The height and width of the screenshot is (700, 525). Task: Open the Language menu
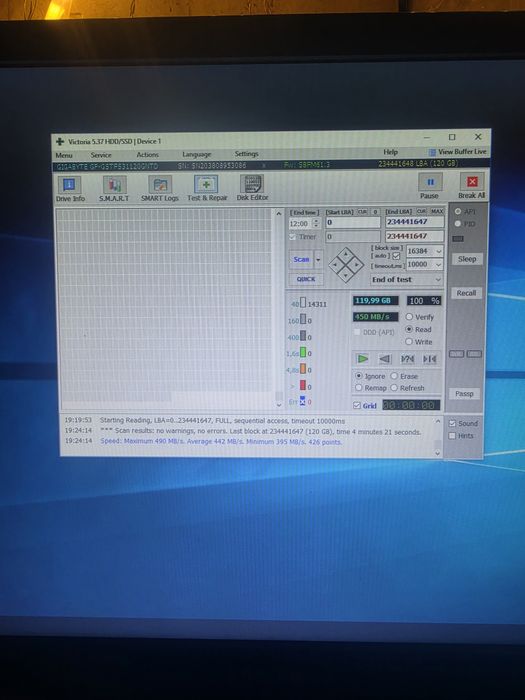(196, 154)
